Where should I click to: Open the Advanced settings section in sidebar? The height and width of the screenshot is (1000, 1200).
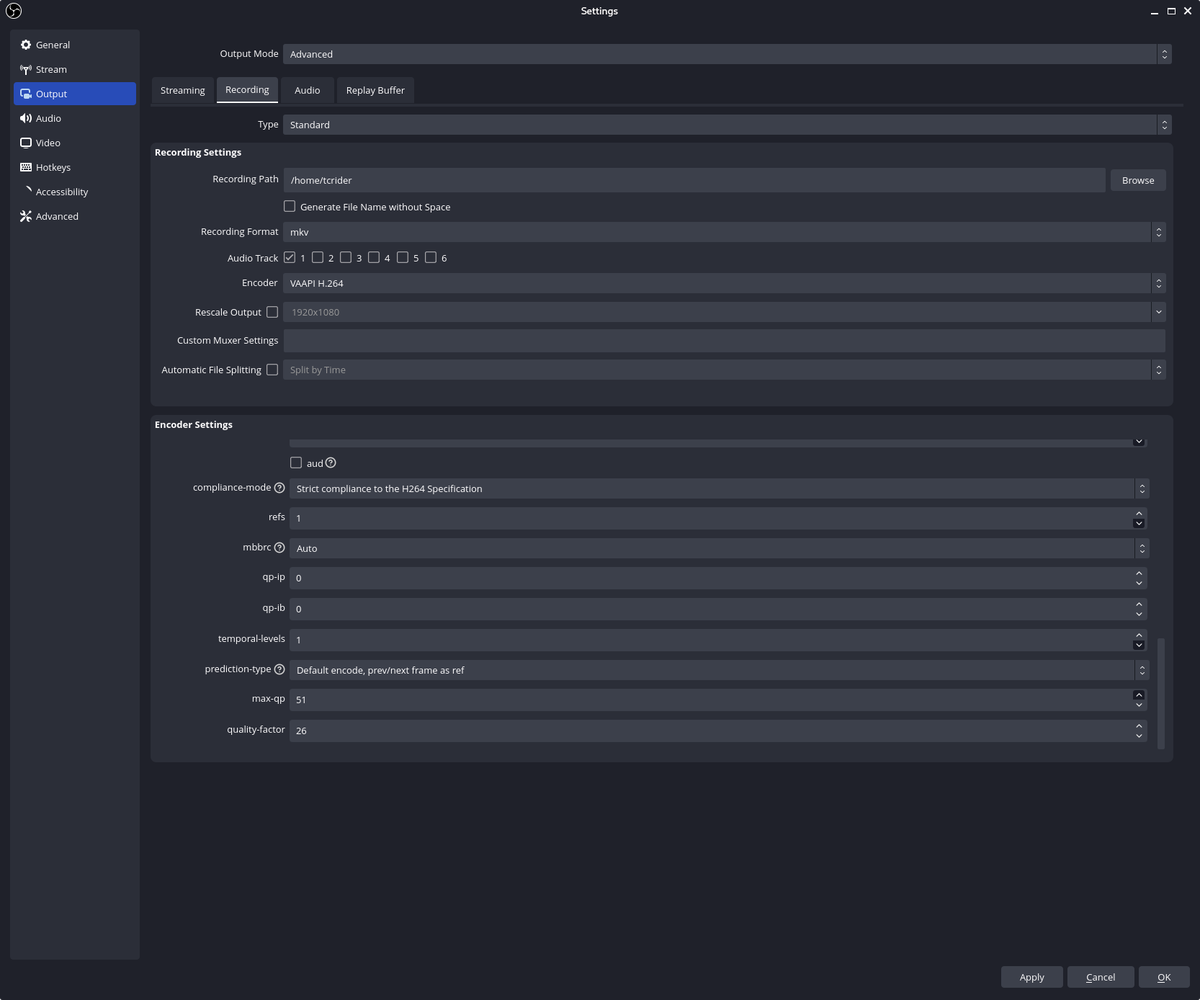pyautogui.click(x=75, y=216)
